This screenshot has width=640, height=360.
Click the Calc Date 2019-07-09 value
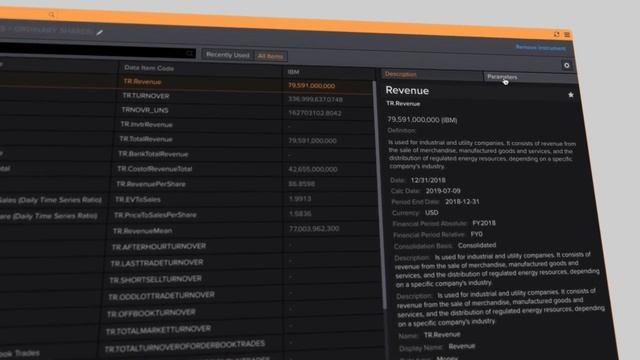coord(443,191)
